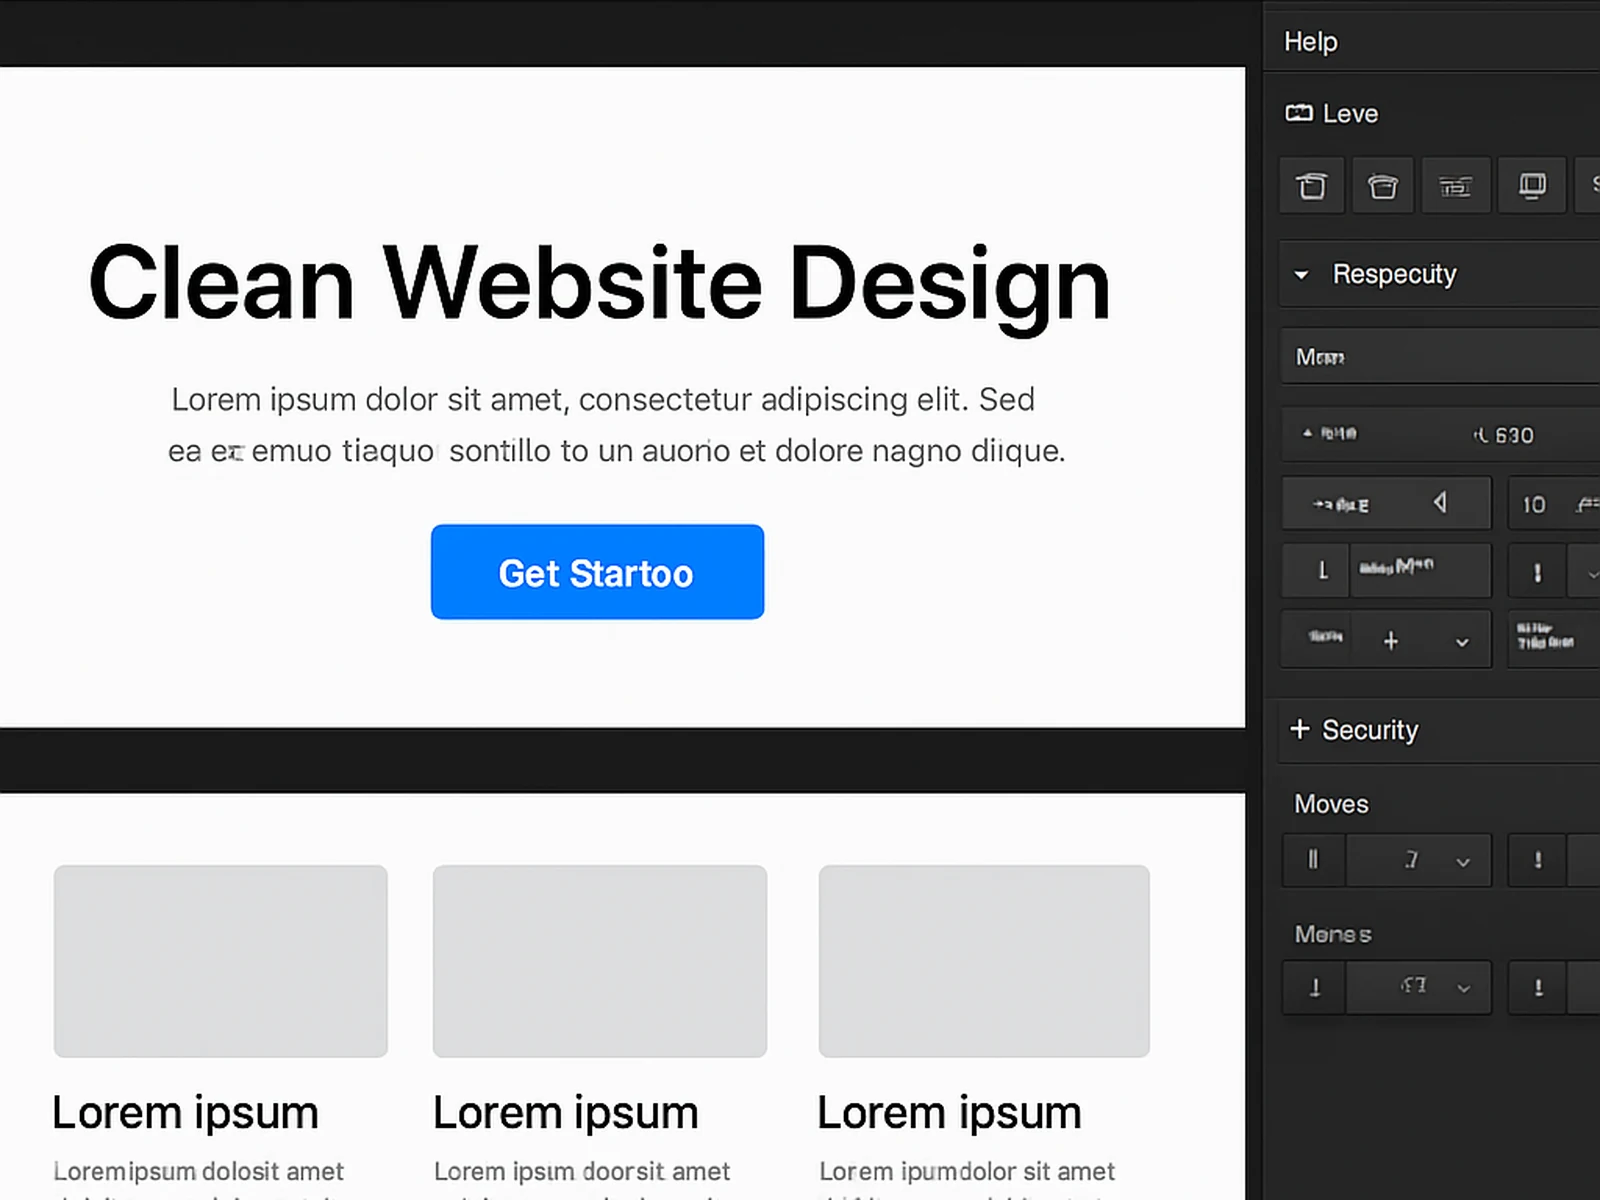Click the Leve panel label
Image resolution: width=1600 pixels, height=1200 pixels.
(x=1350, y=113)
